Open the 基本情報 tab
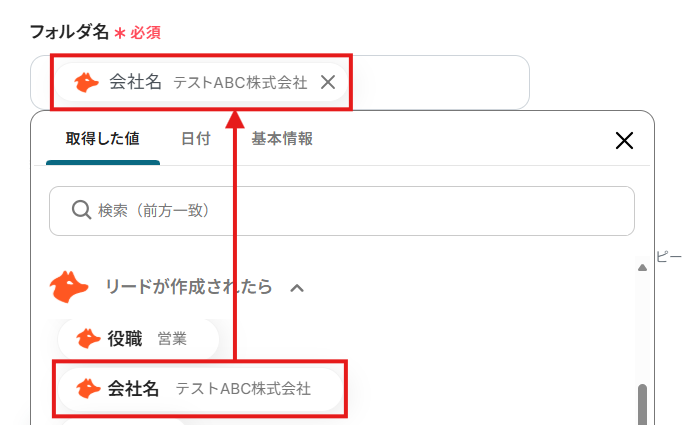 (282, 139)
